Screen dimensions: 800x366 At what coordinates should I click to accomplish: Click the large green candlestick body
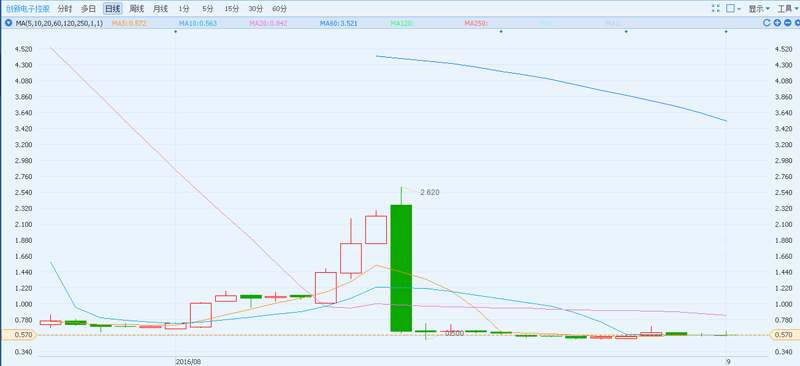click(401, 268)
